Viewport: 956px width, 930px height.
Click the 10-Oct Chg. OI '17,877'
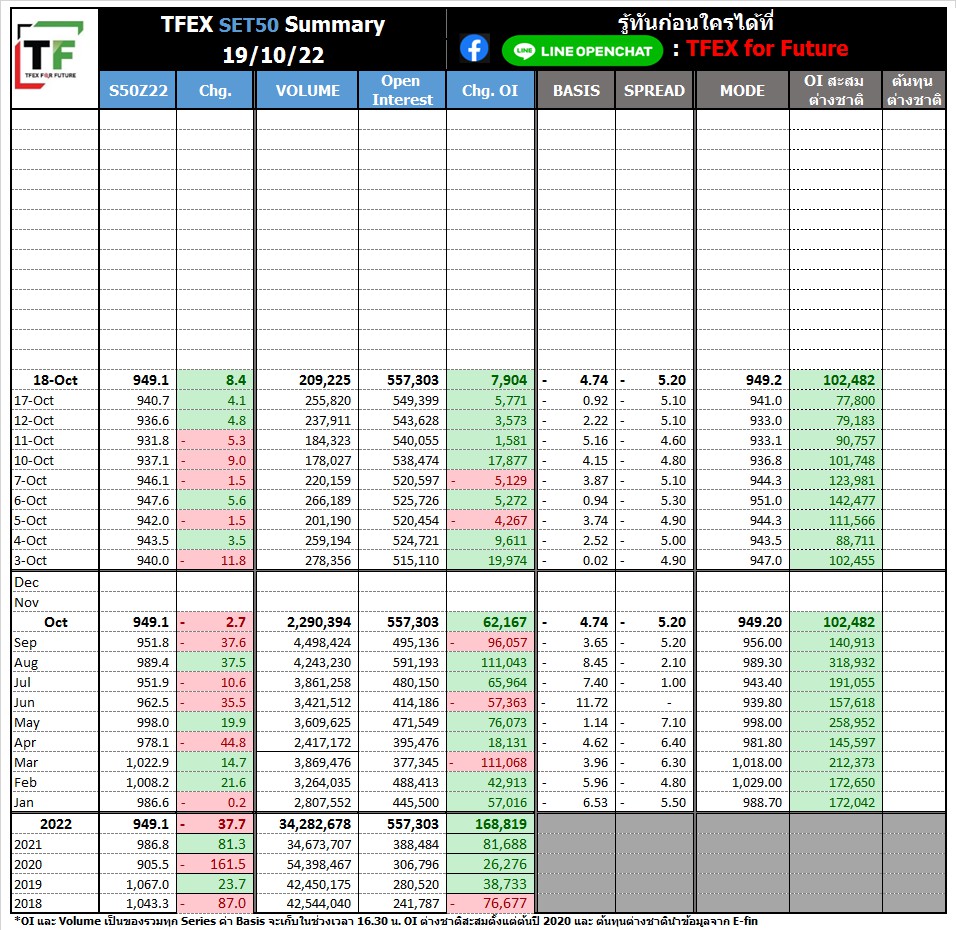click(507, 461)
